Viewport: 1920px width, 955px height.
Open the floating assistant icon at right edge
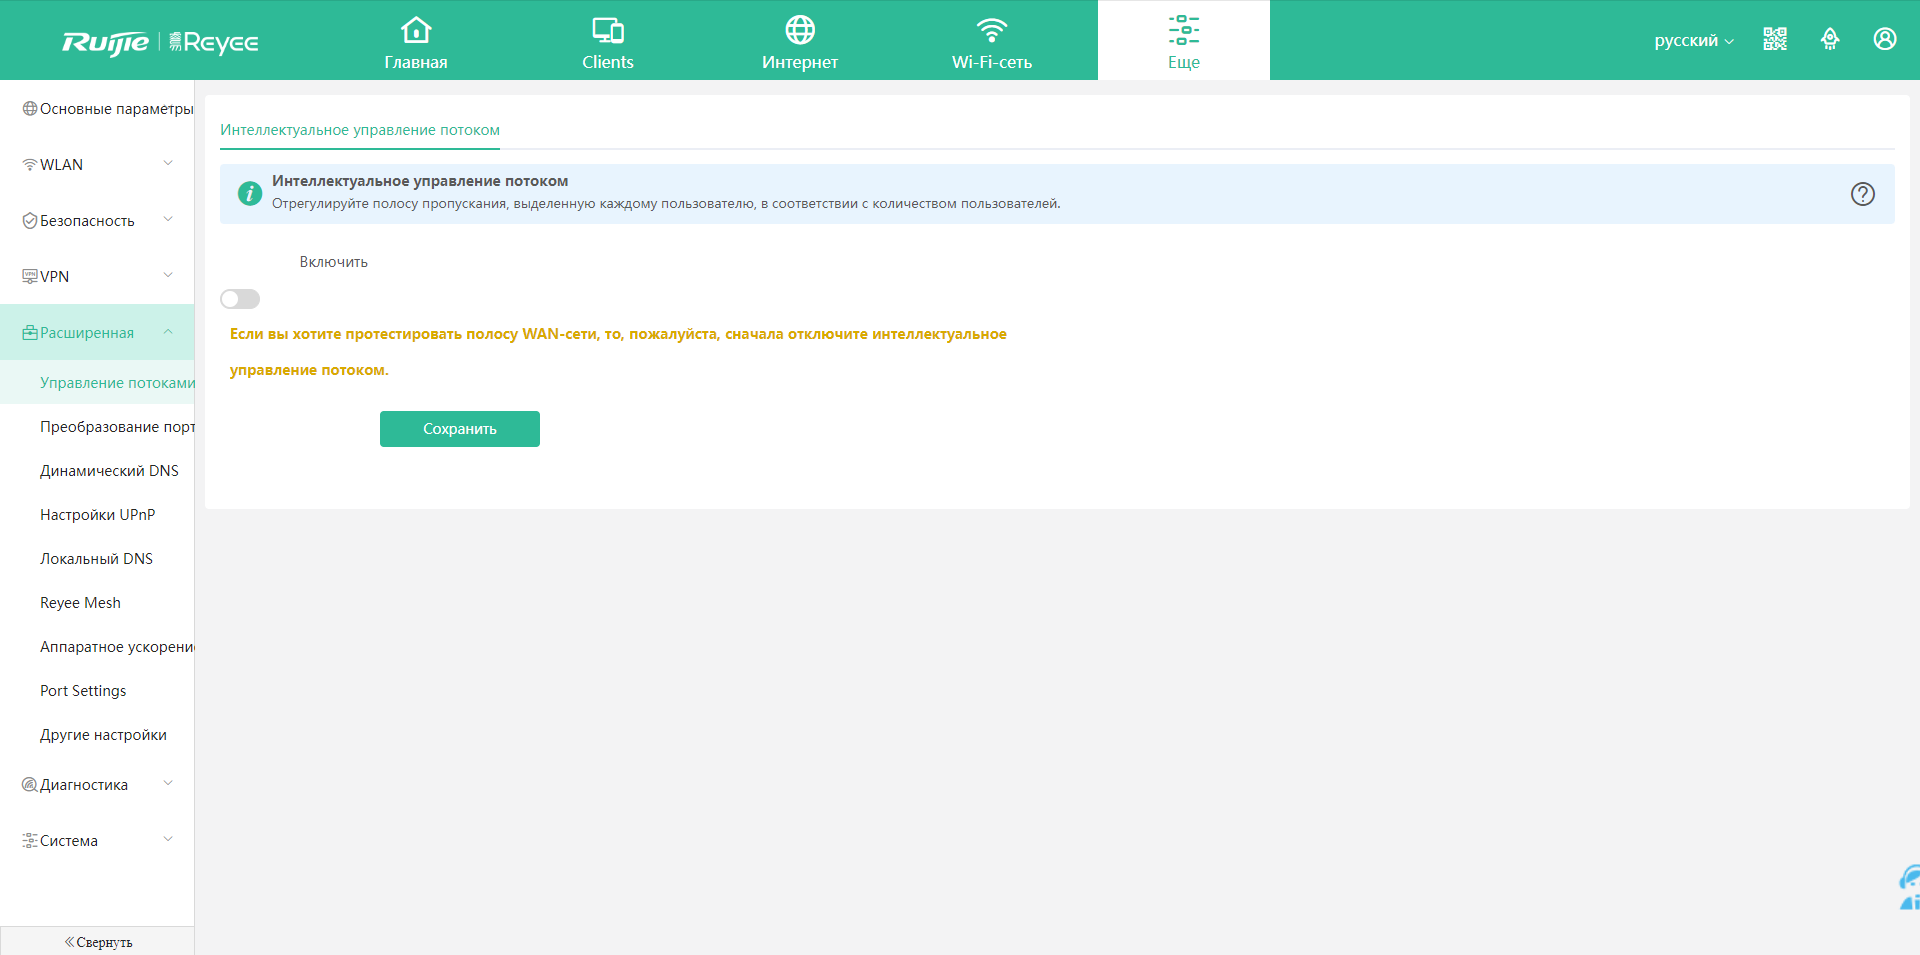click(1909, 888)
